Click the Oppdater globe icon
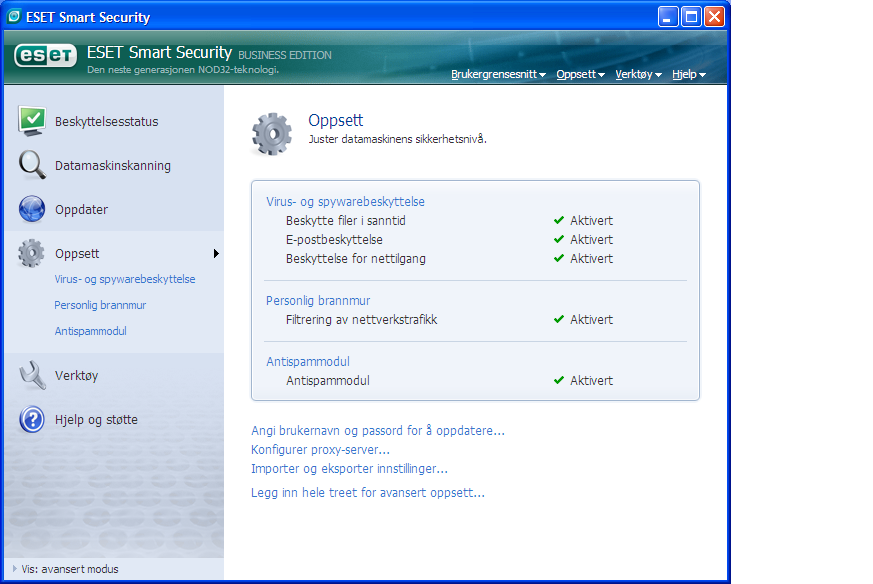 tap(32, 209)
